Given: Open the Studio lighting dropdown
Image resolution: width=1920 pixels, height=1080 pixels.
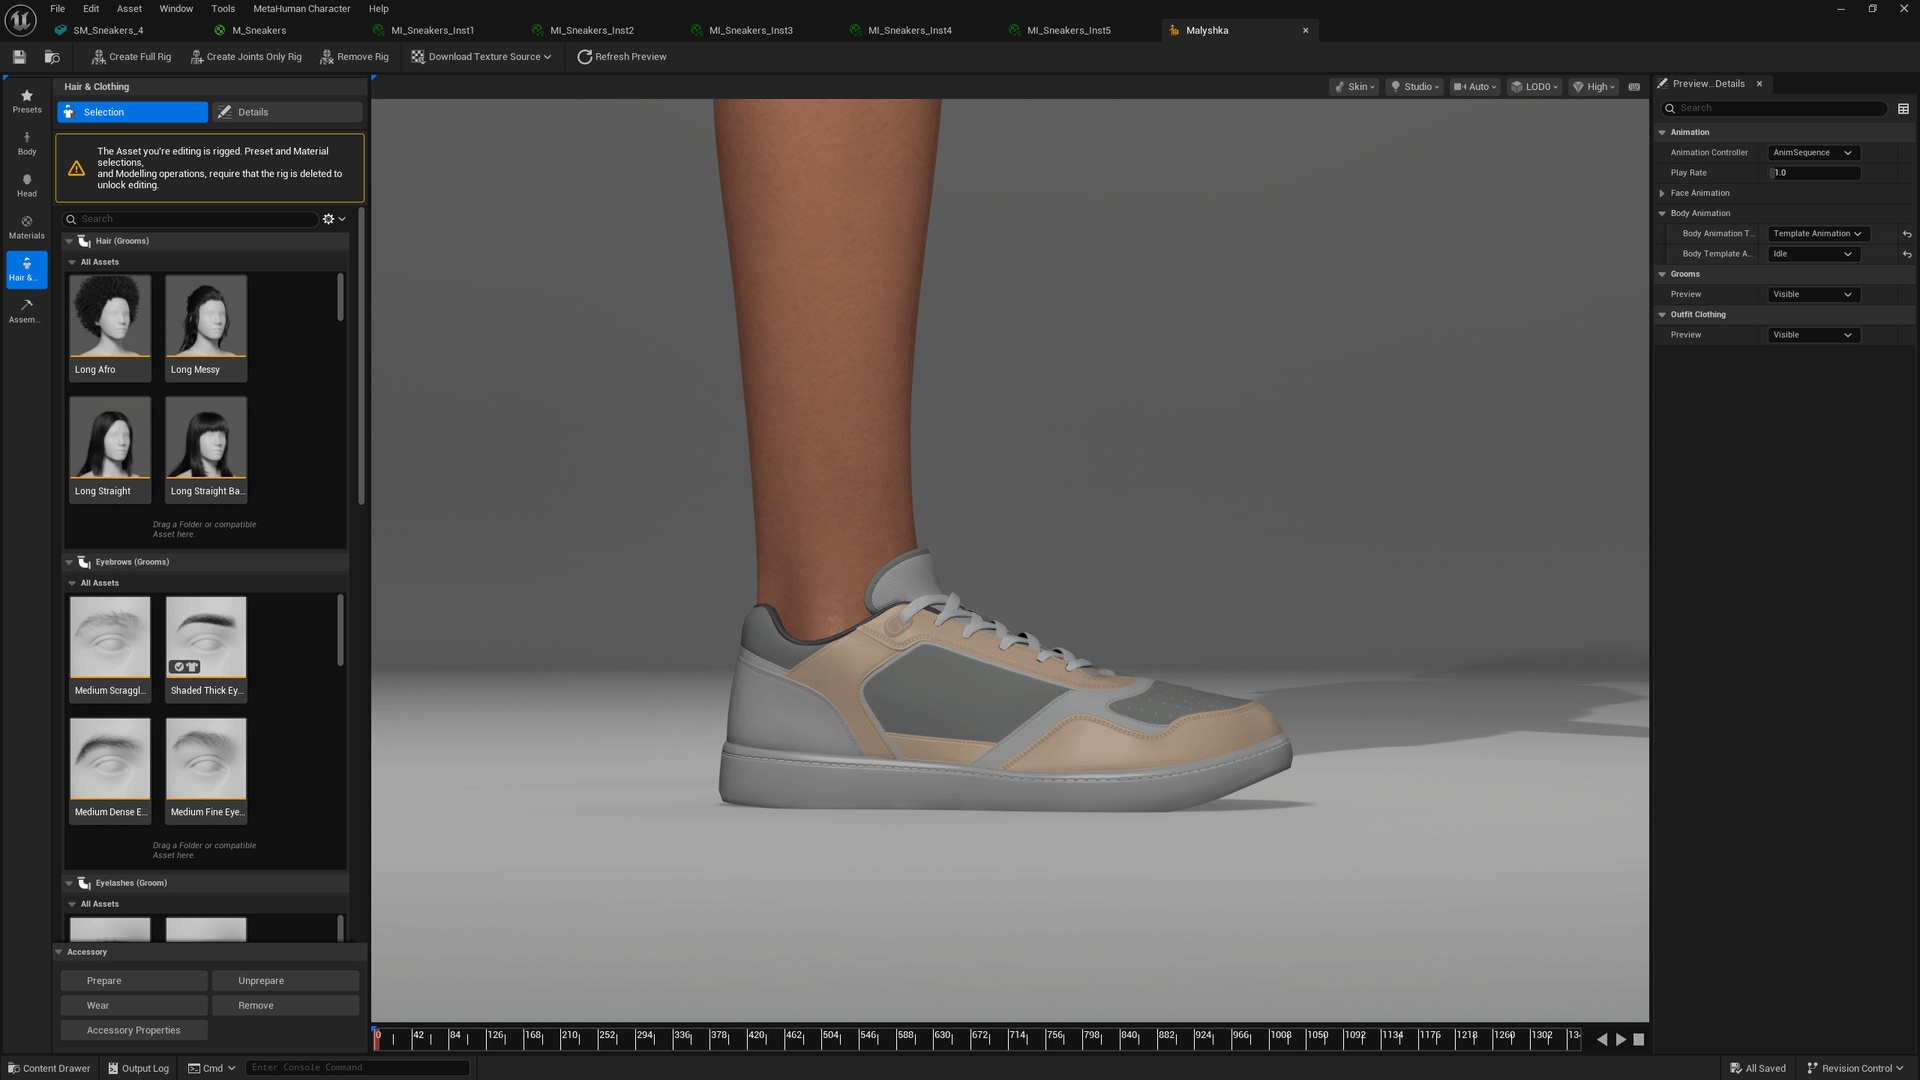Looking at the screenshot, I should [x=1415, y=87].
